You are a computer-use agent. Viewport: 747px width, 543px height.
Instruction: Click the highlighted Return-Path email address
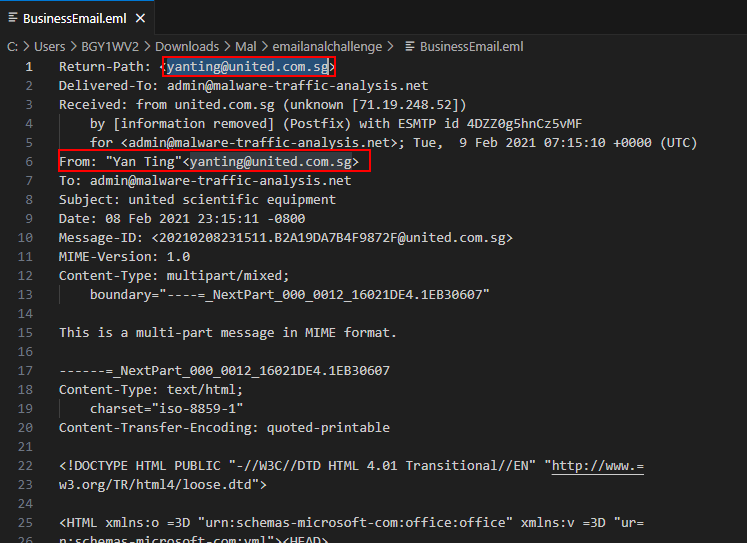click(248, 67)
